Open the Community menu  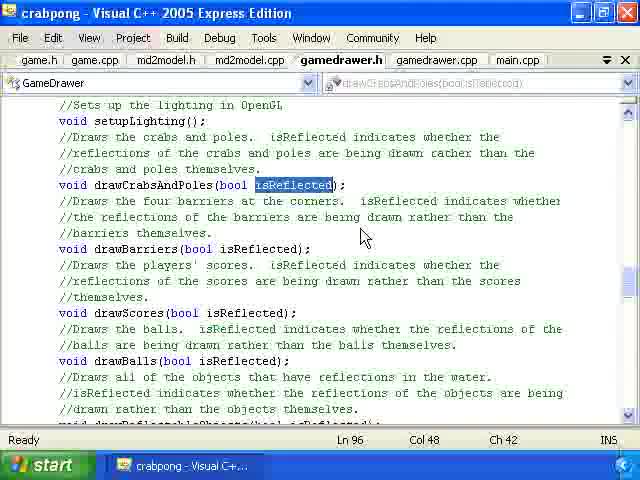click(x=372, y=38)
